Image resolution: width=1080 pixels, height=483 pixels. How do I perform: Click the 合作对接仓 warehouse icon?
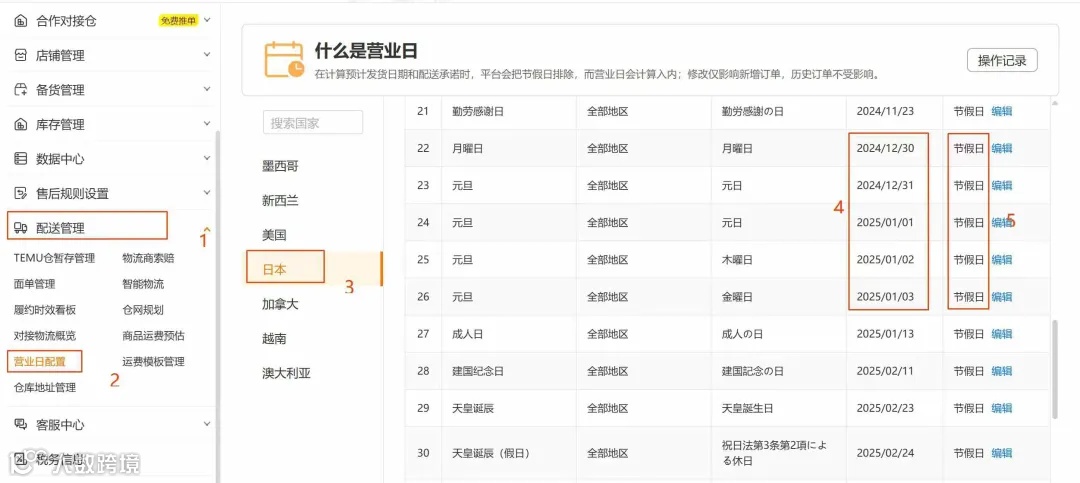pos(21,21)
